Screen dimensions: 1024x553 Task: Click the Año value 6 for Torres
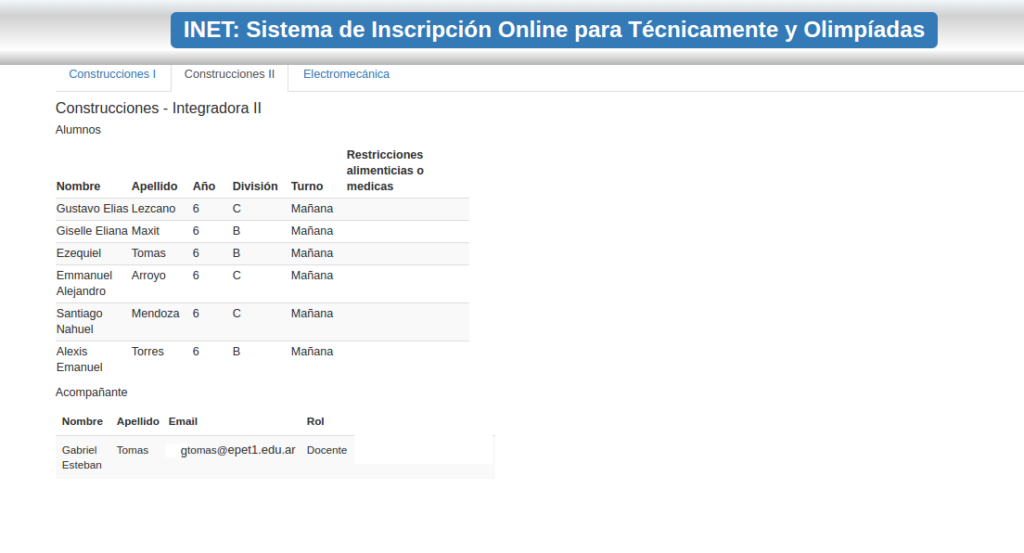click(x=196, y=351)
